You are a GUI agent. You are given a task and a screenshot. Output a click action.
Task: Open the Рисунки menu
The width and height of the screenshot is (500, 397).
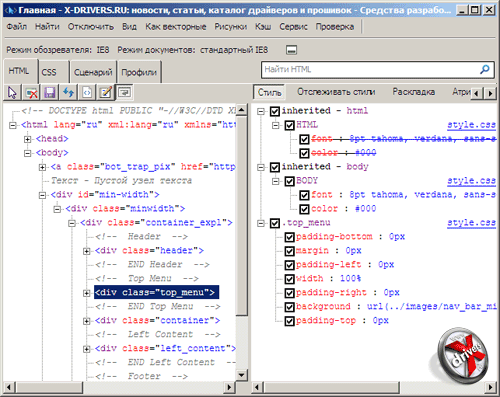coord(231,26)
